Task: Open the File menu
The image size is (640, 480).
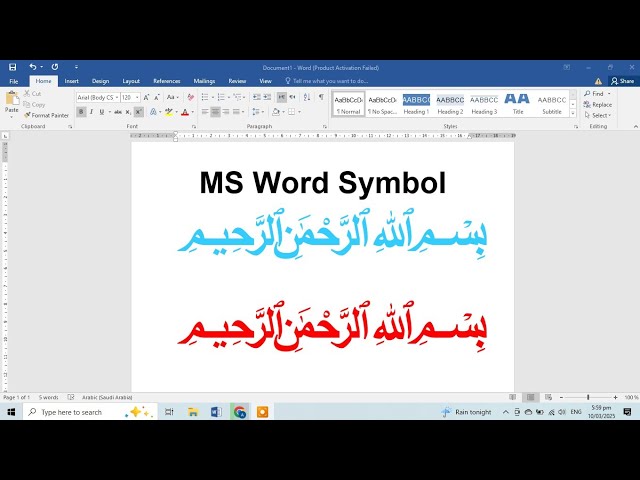Action: (13, 81)
